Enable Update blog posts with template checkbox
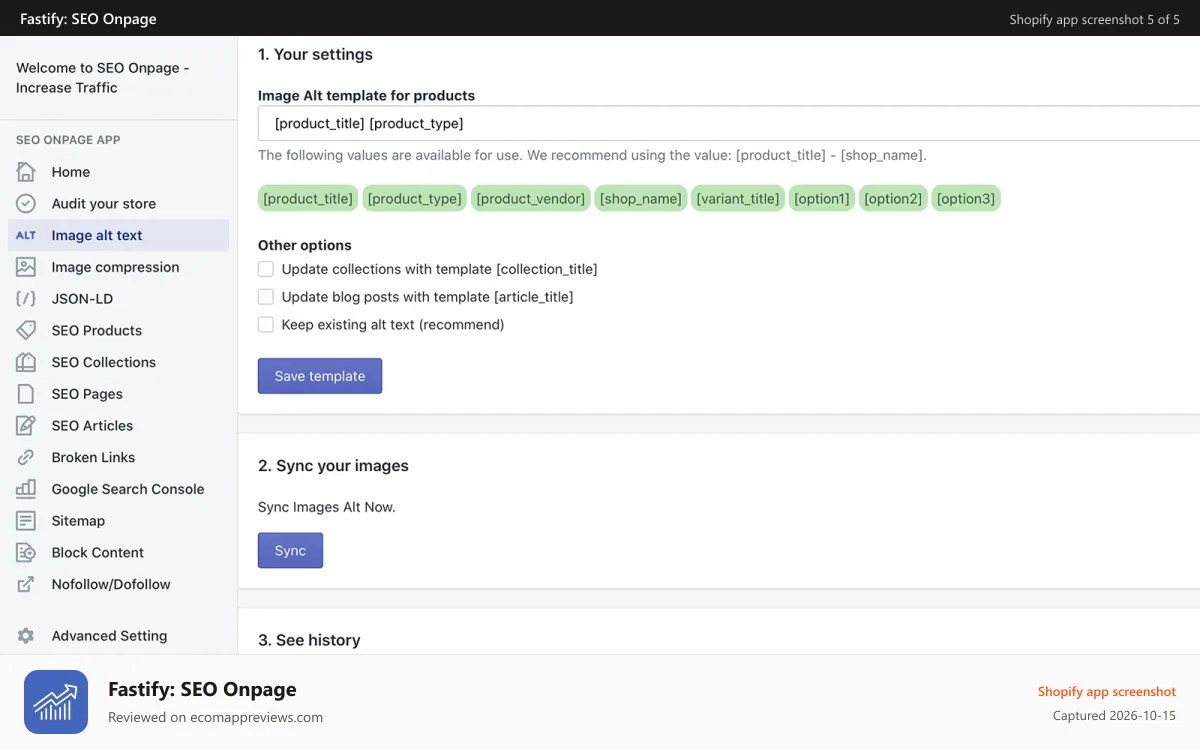Viewport: 1200px width, 750px height. point(266,297)
